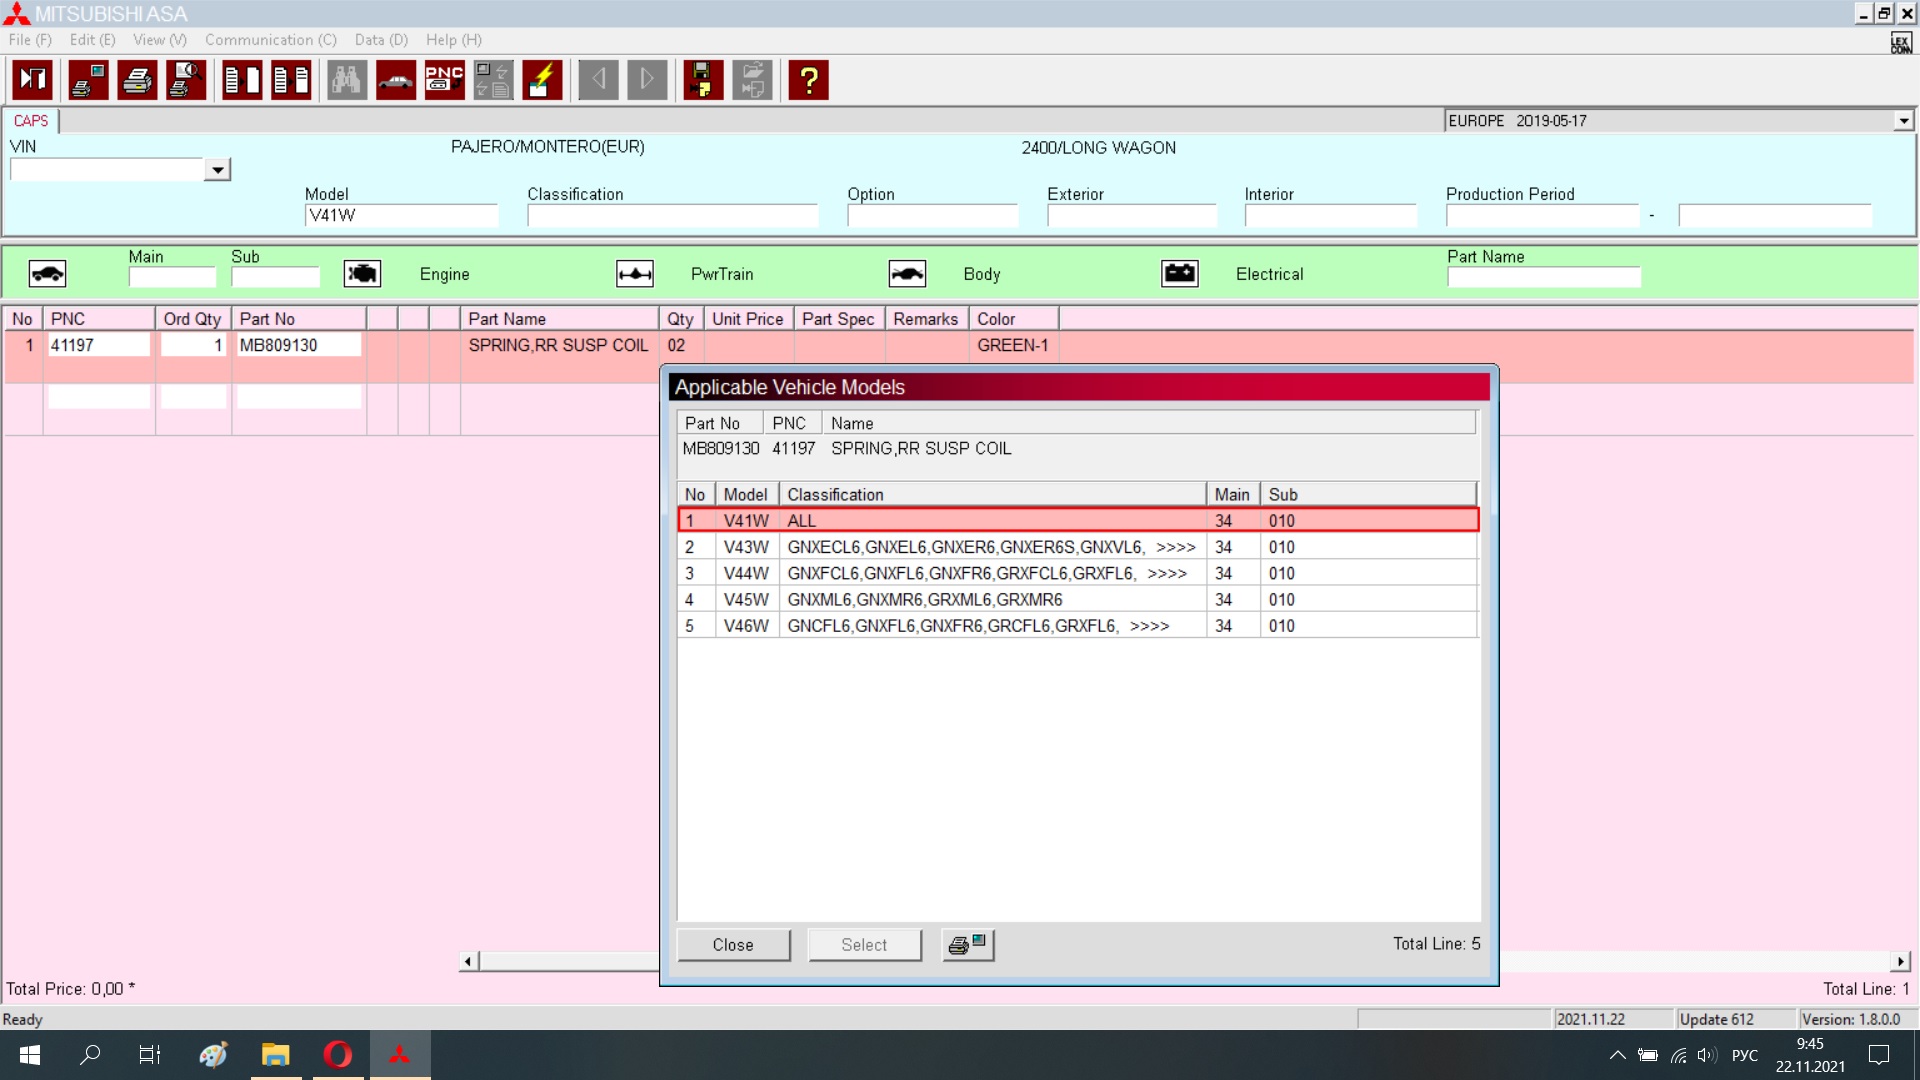Expand the VIN dropdown arrow
Viewport: 1920px width, 1080px height.
pos(217,170)
